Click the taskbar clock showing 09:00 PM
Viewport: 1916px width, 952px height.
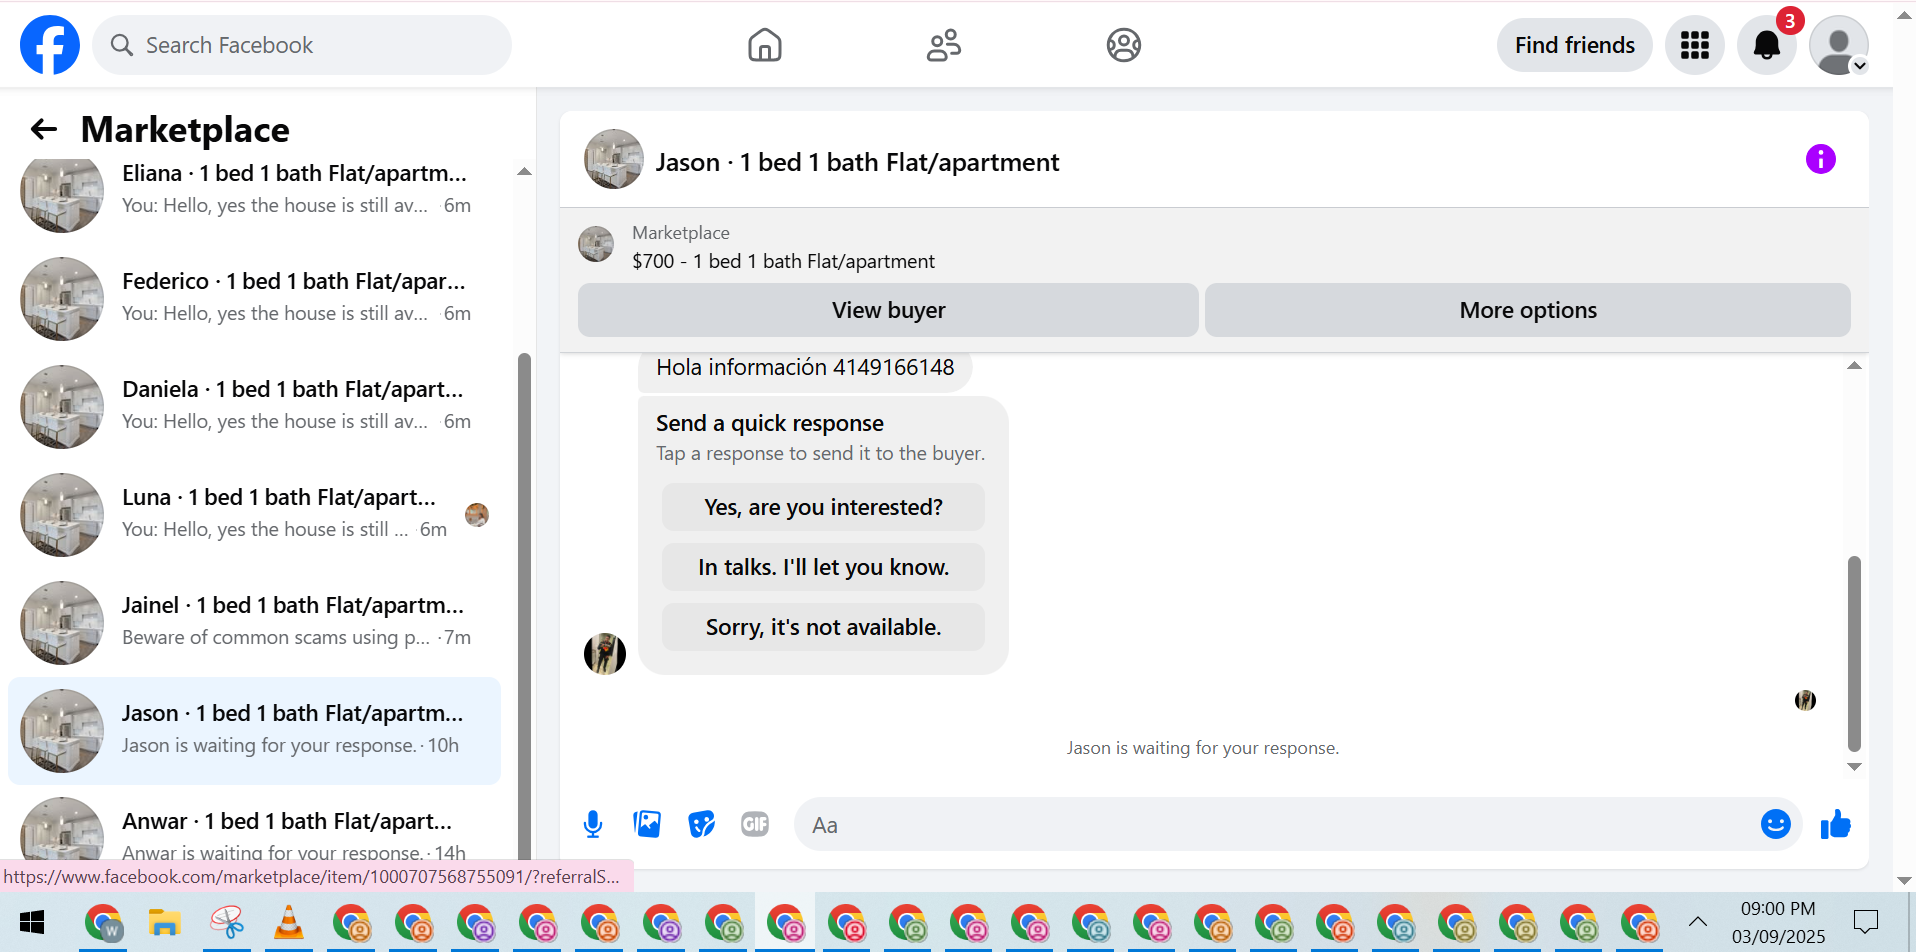pos(1778,922)
